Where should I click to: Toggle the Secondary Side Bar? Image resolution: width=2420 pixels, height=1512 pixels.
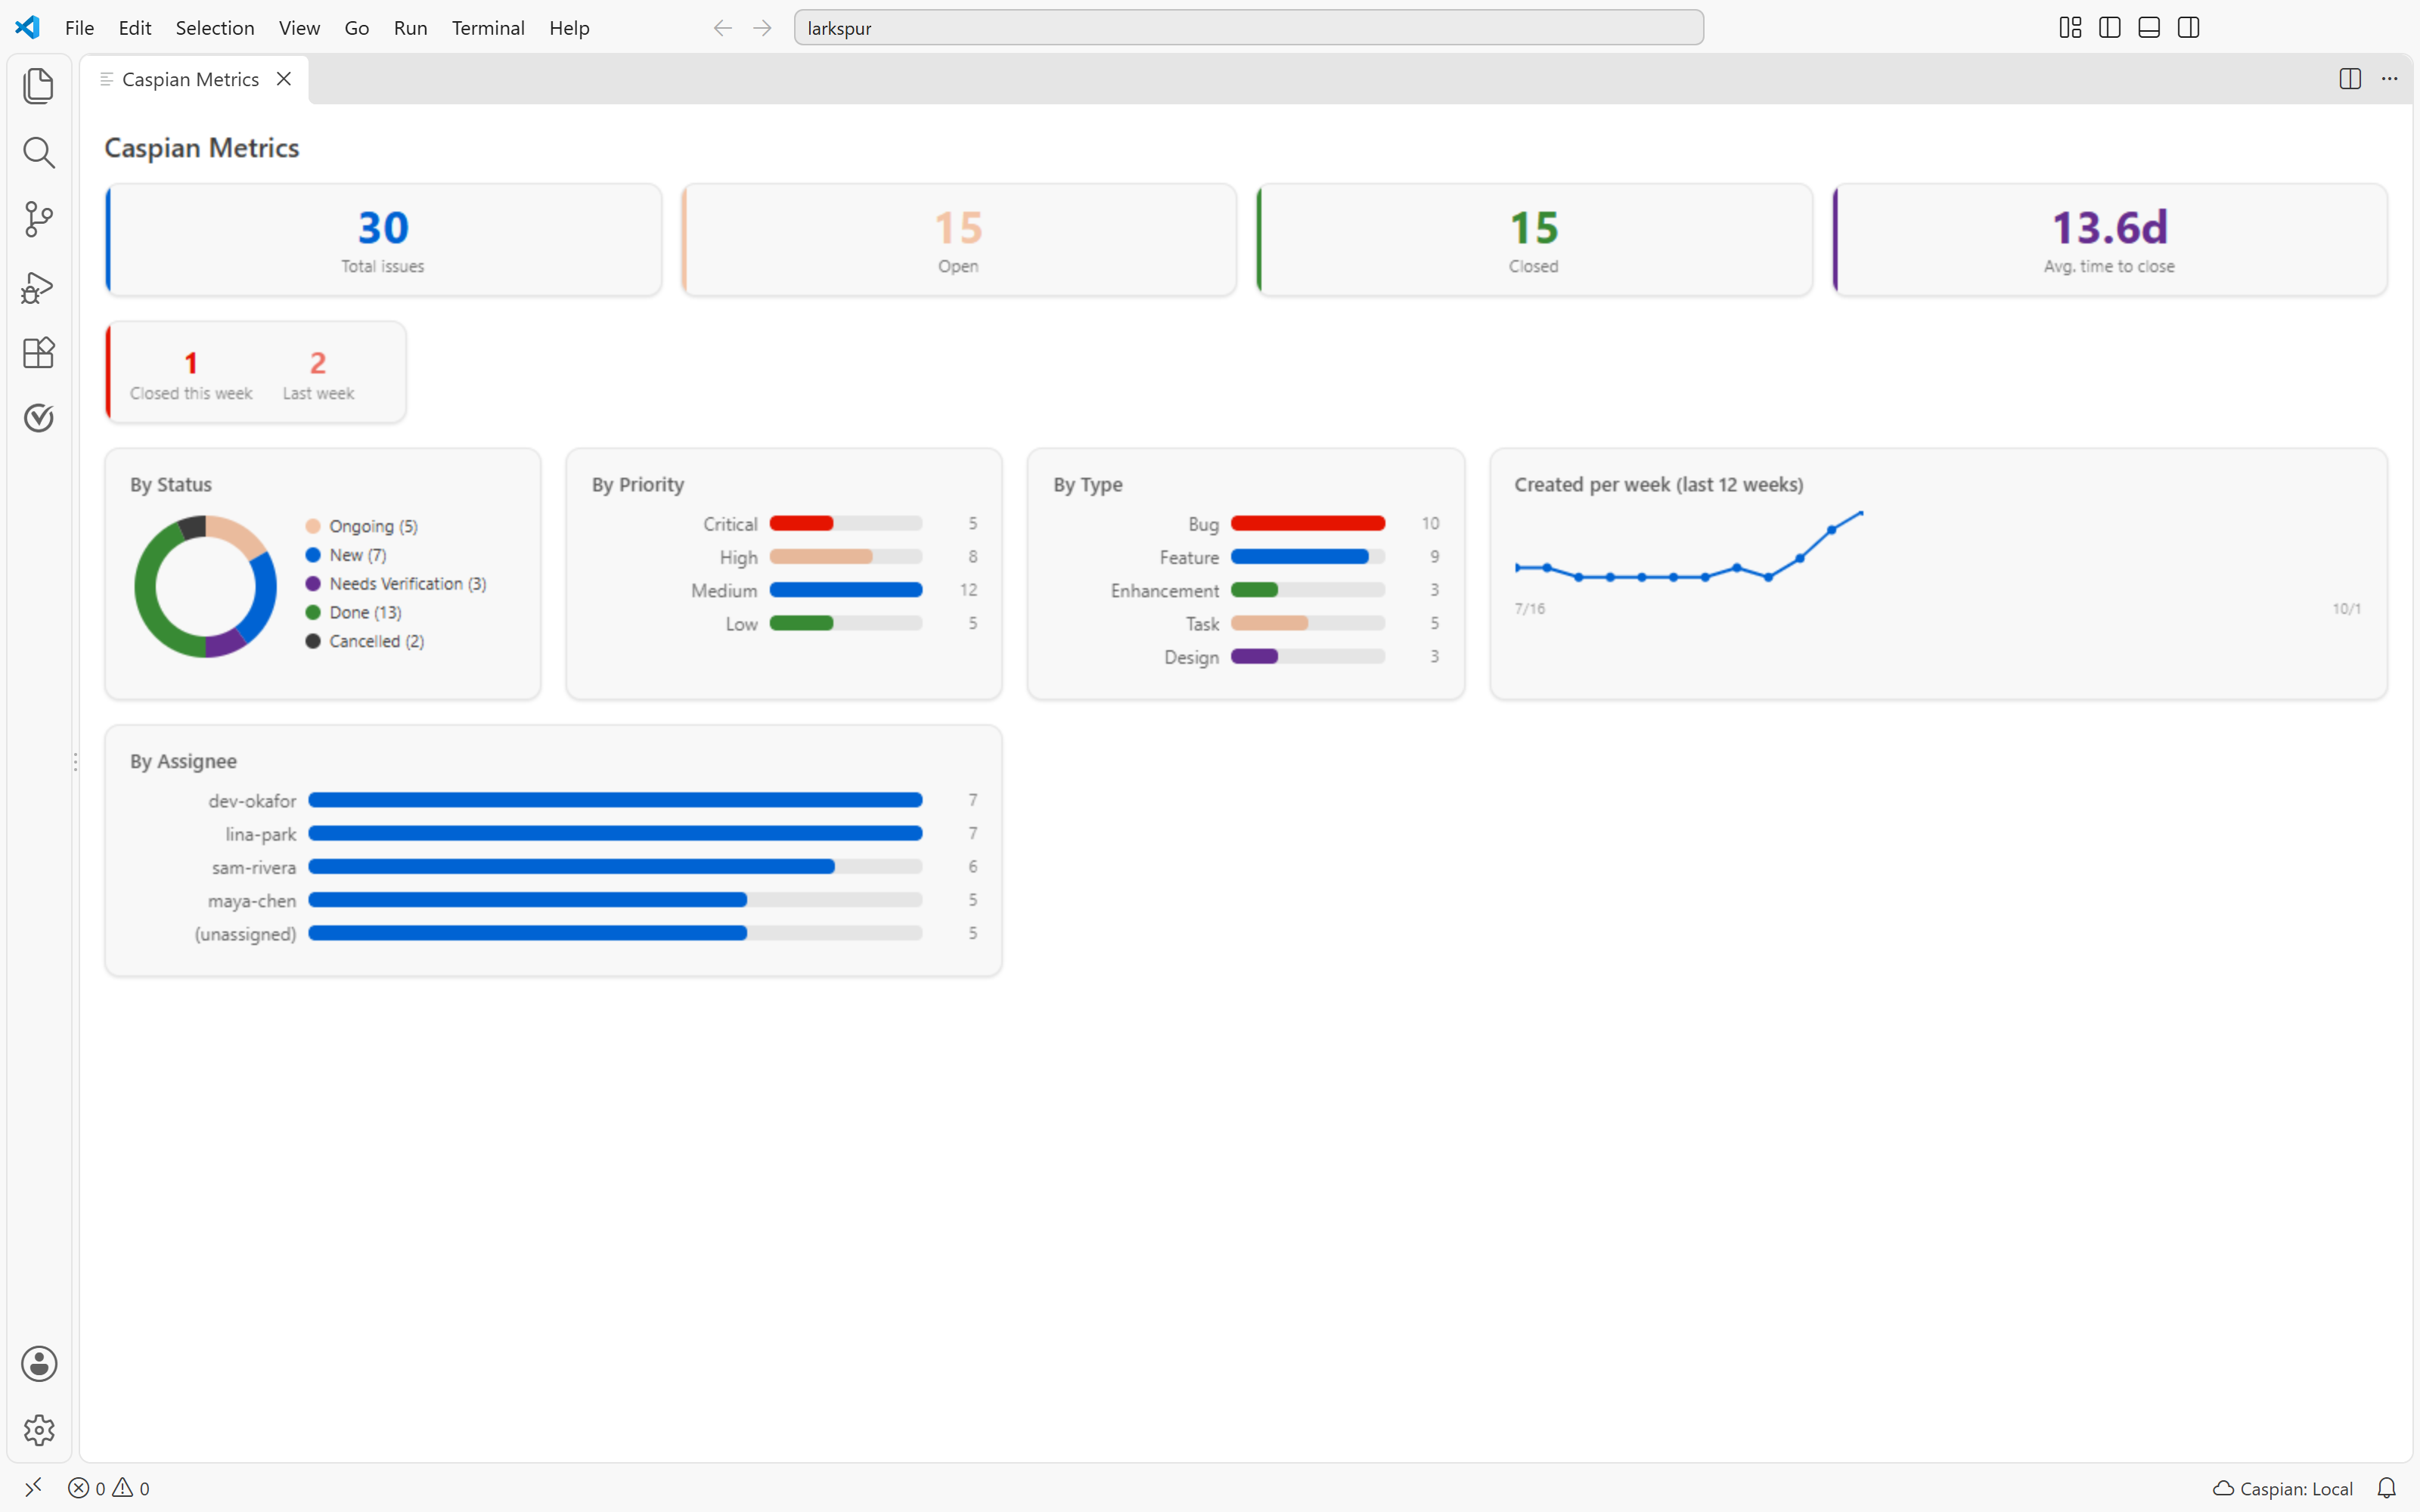2188,28
